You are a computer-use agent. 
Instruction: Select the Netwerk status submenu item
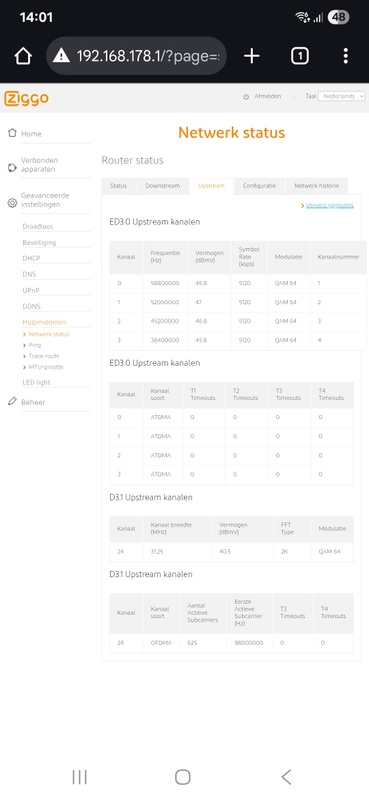coord(49,334)
